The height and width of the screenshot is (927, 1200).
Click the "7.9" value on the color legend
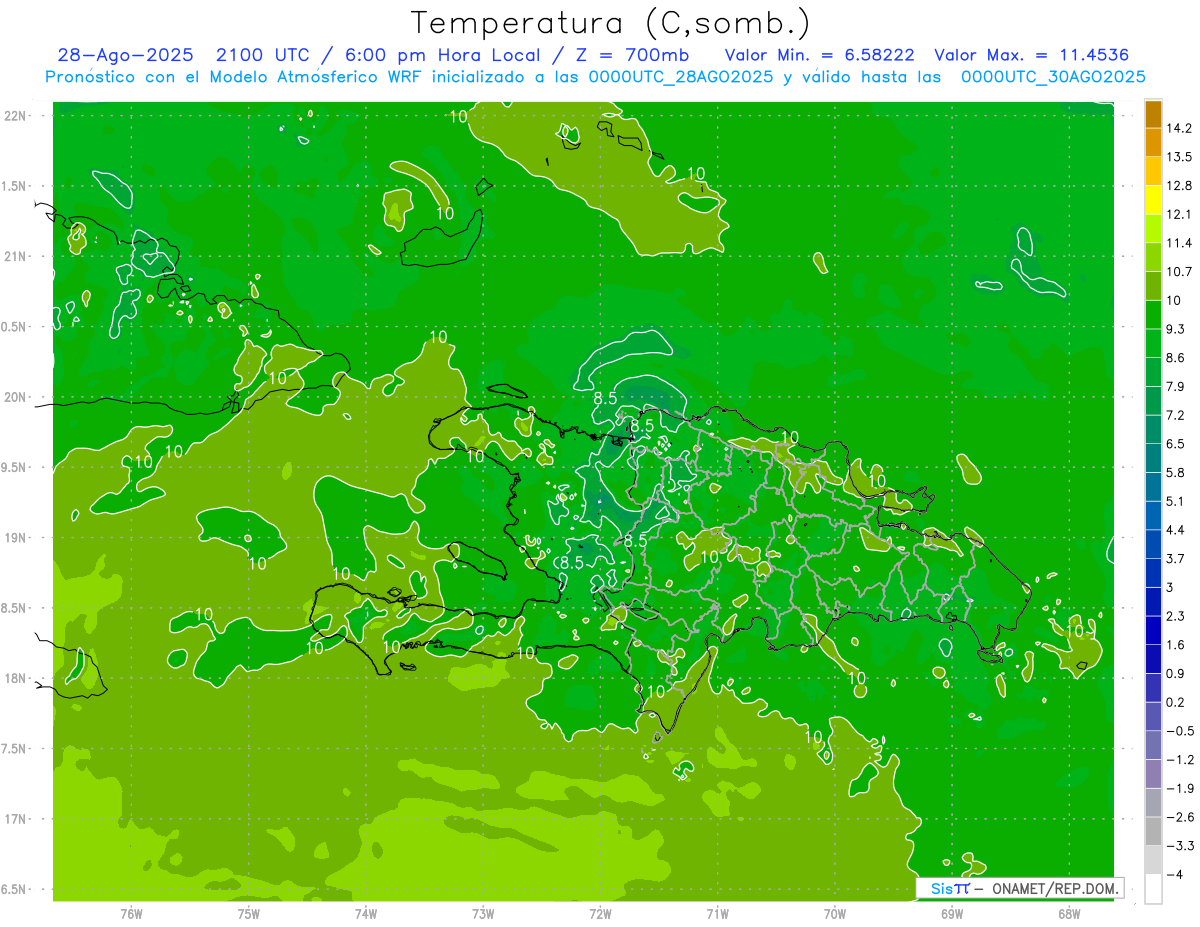coord(1175,386)
